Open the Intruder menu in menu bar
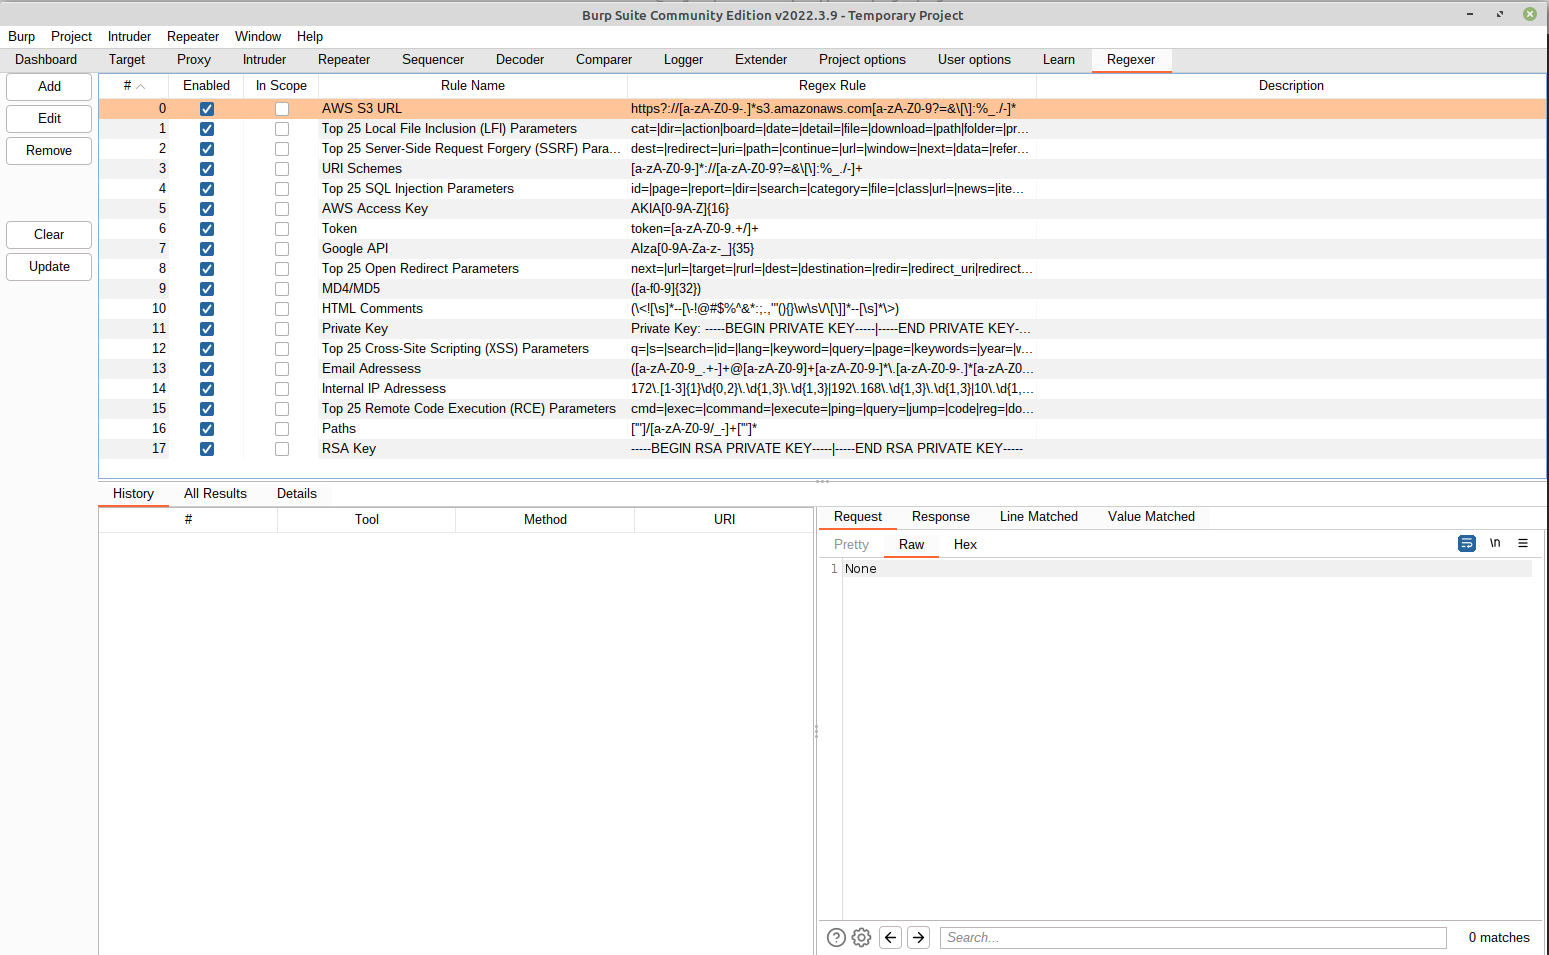Image resolution: width=1549 pixels, height=955 pixels. click(x=129, y=36)
